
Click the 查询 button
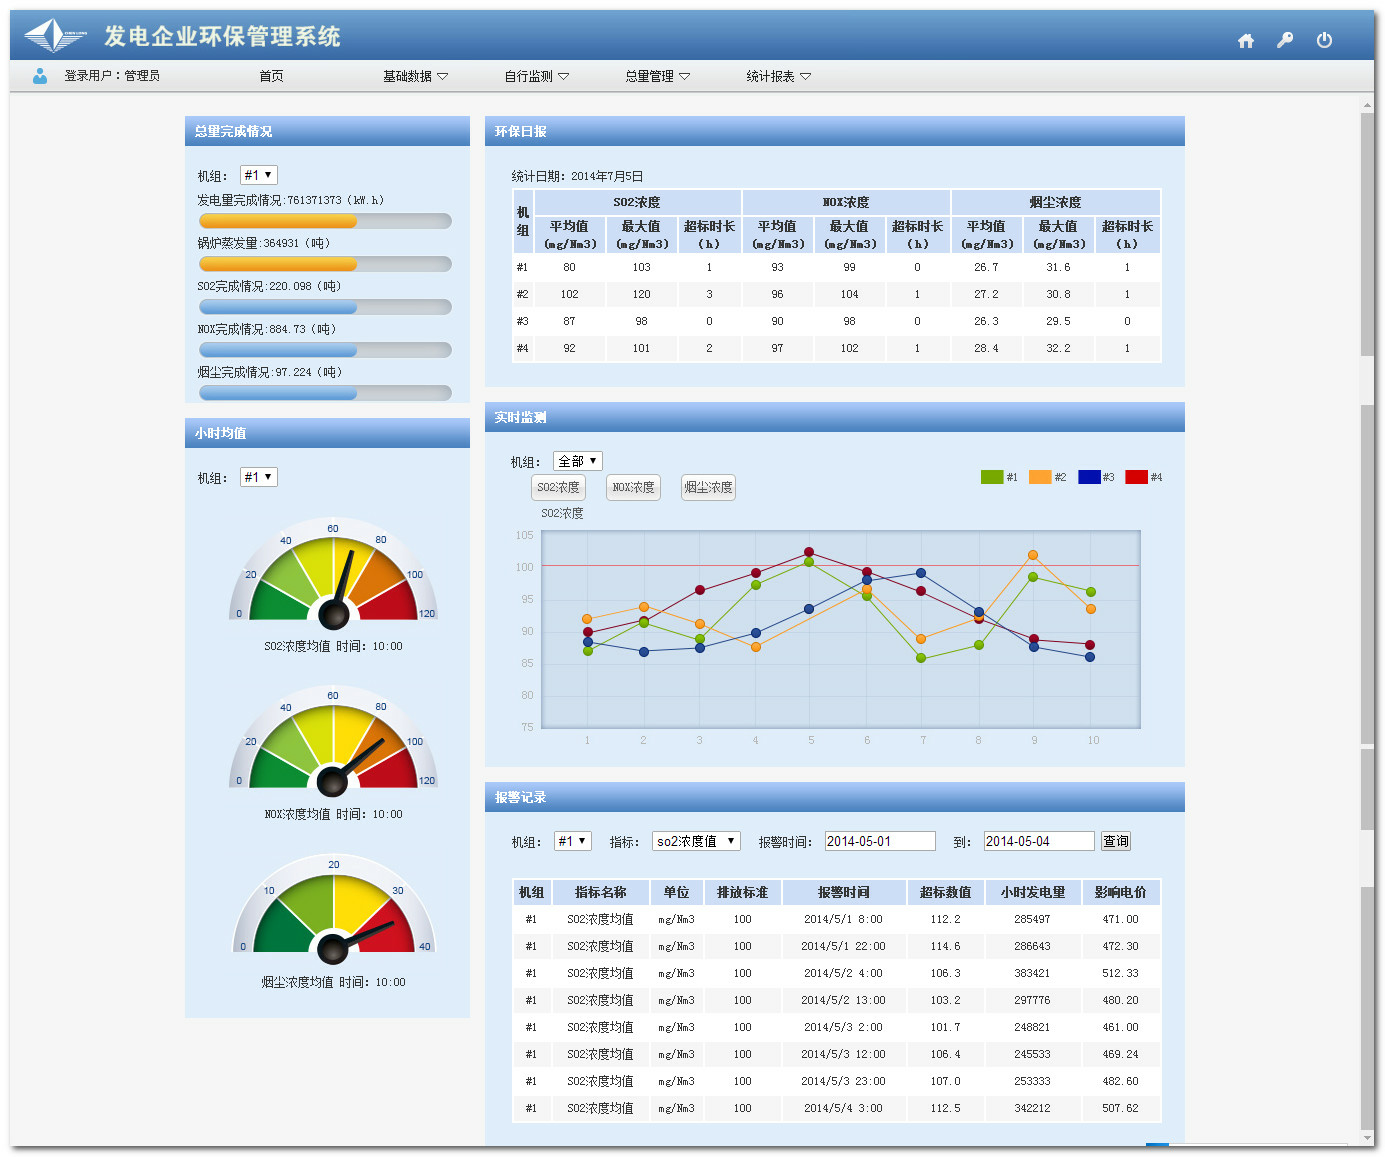point(1115,841)
